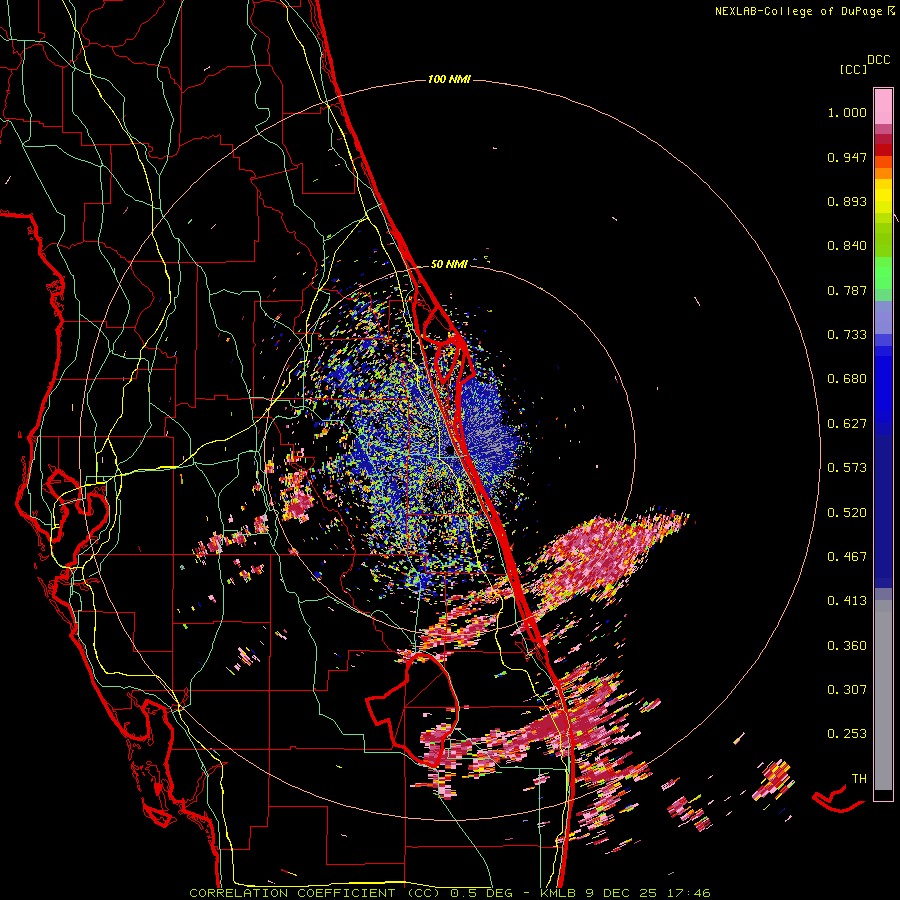Click the 0.627 legend value
Screen dimensions: 900x900
coord(847,424)
